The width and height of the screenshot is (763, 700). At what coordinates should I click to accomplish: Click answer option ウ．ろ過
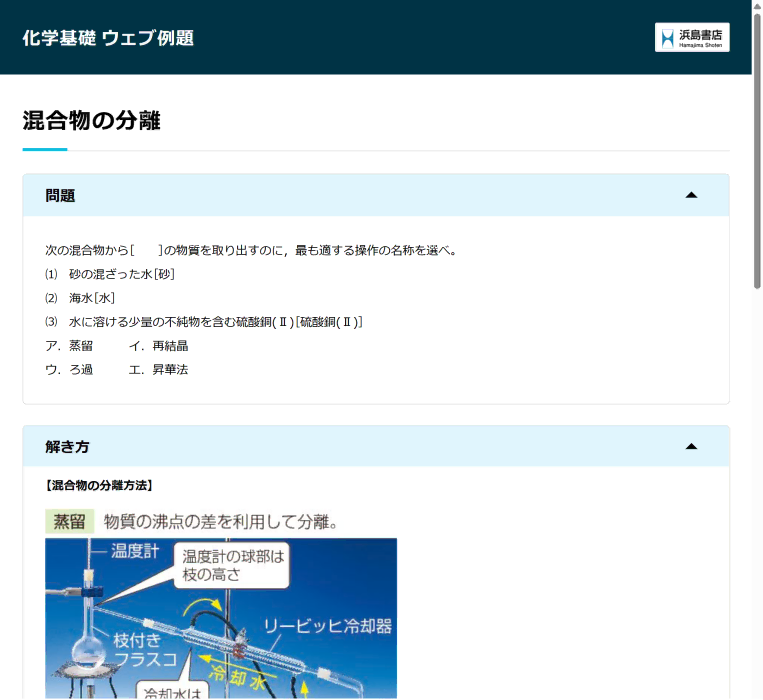(x=69, y=370)
